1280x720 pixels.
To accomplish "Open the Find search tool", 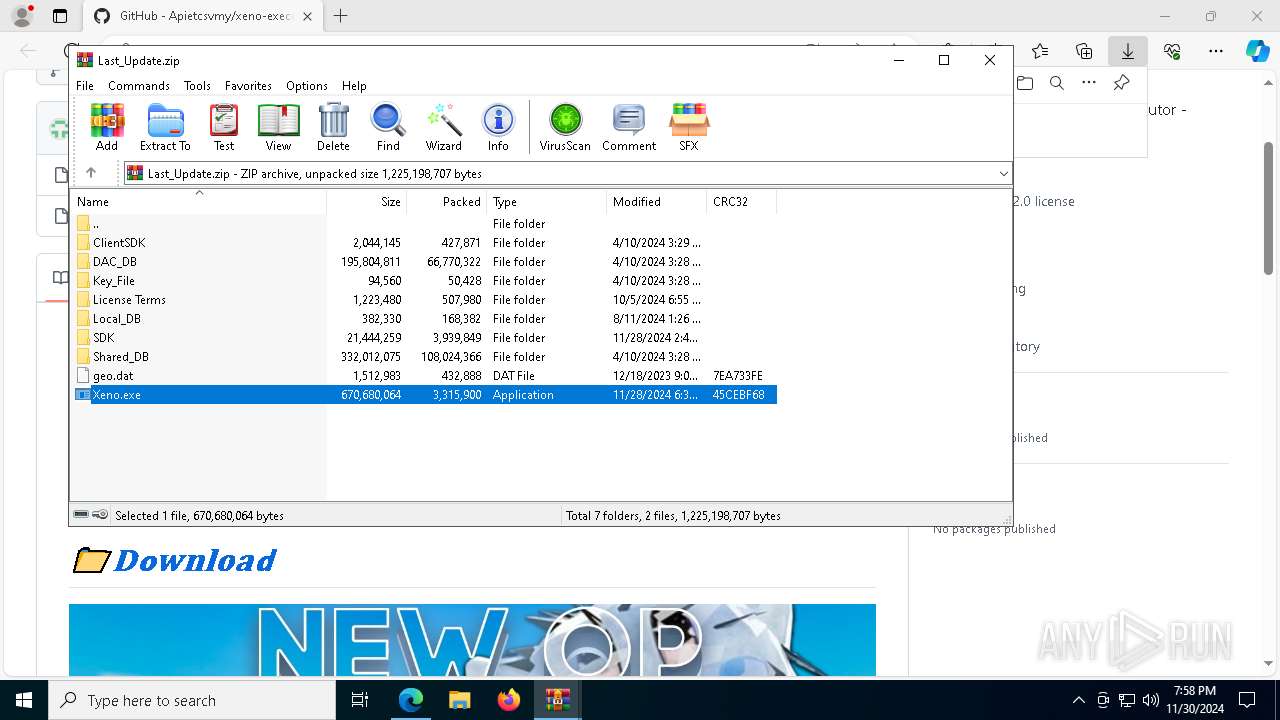I will click(x=388, y=127).
